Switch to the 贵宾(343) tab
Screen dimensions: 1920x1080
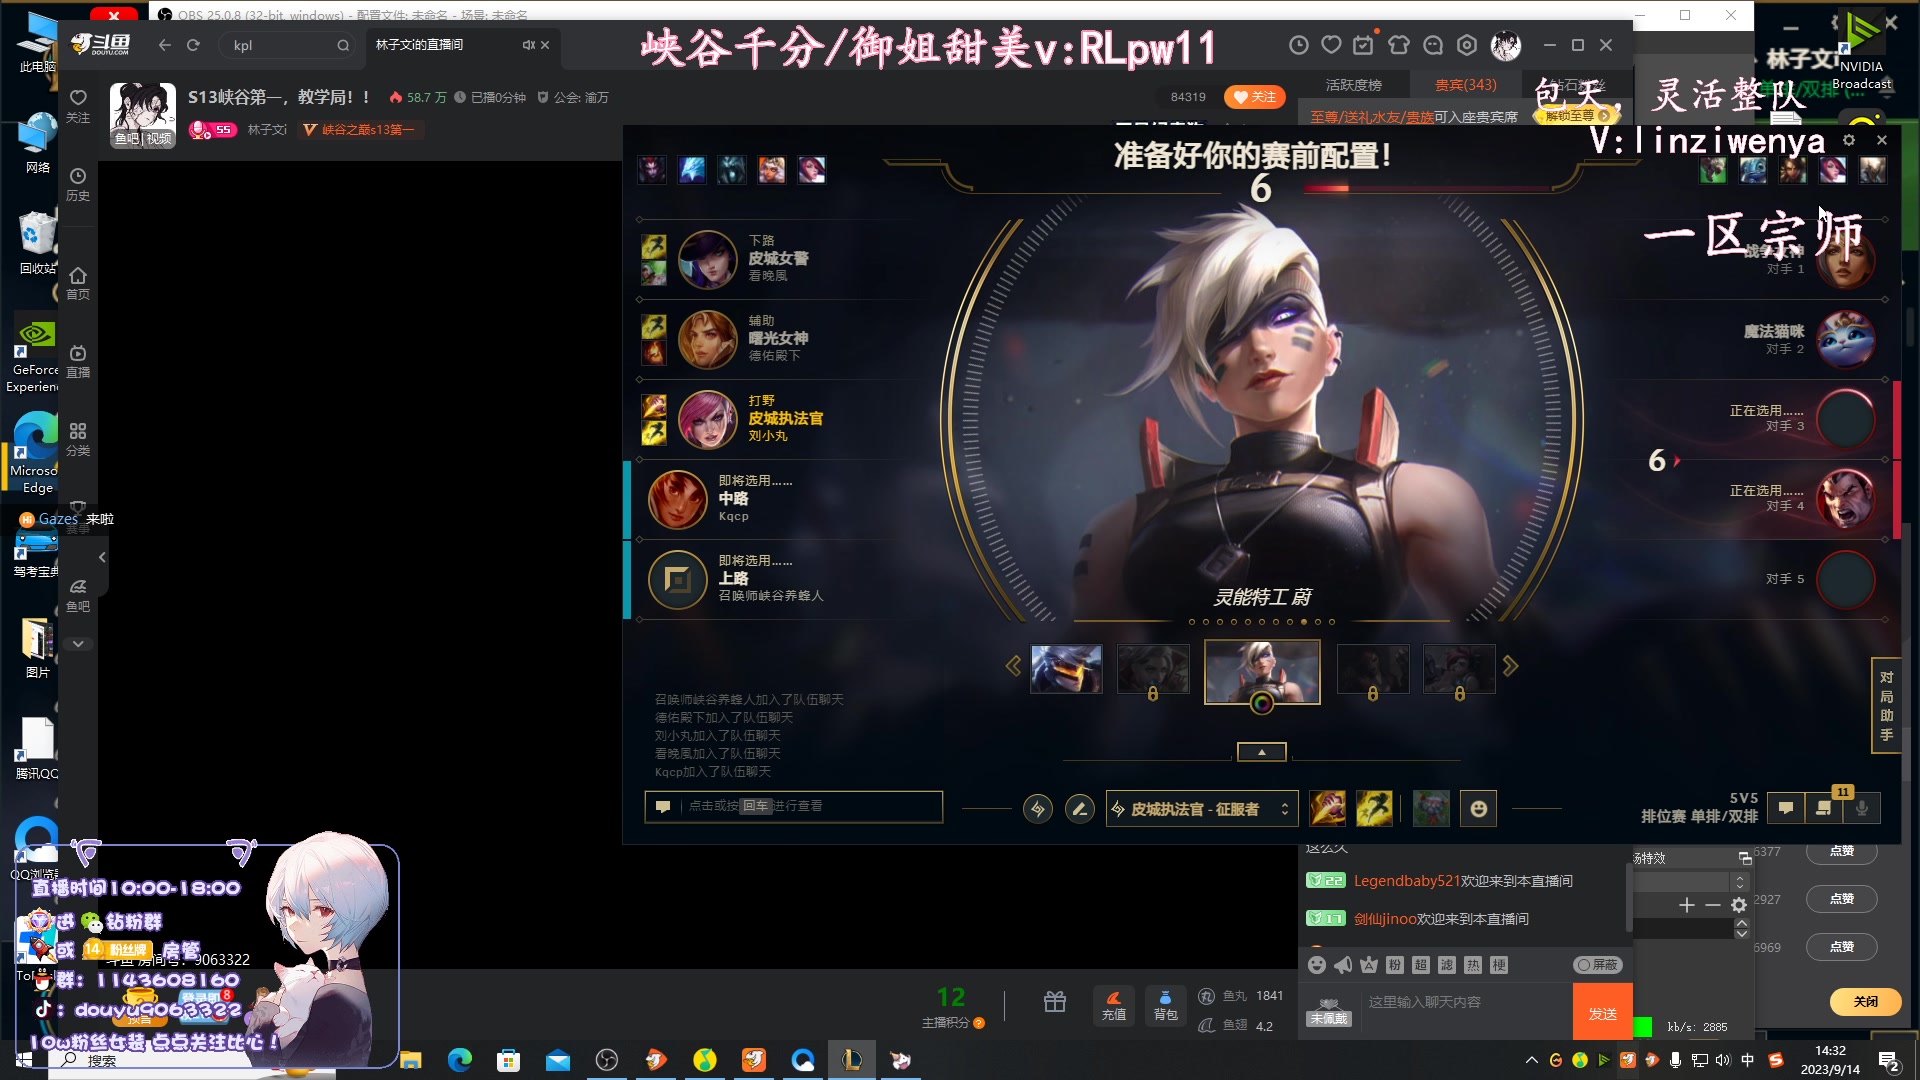(1464, 85)
